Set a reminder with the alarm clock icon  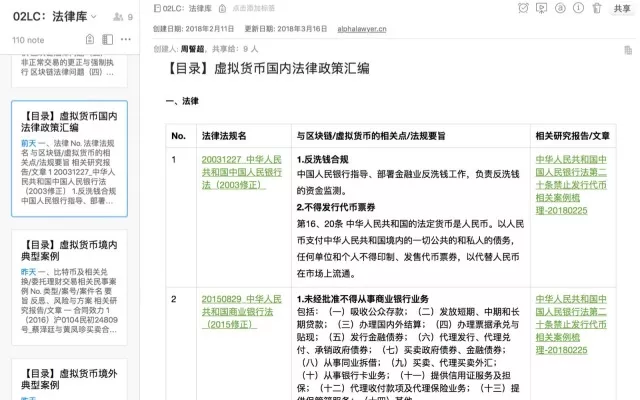[x=523, y=8]
